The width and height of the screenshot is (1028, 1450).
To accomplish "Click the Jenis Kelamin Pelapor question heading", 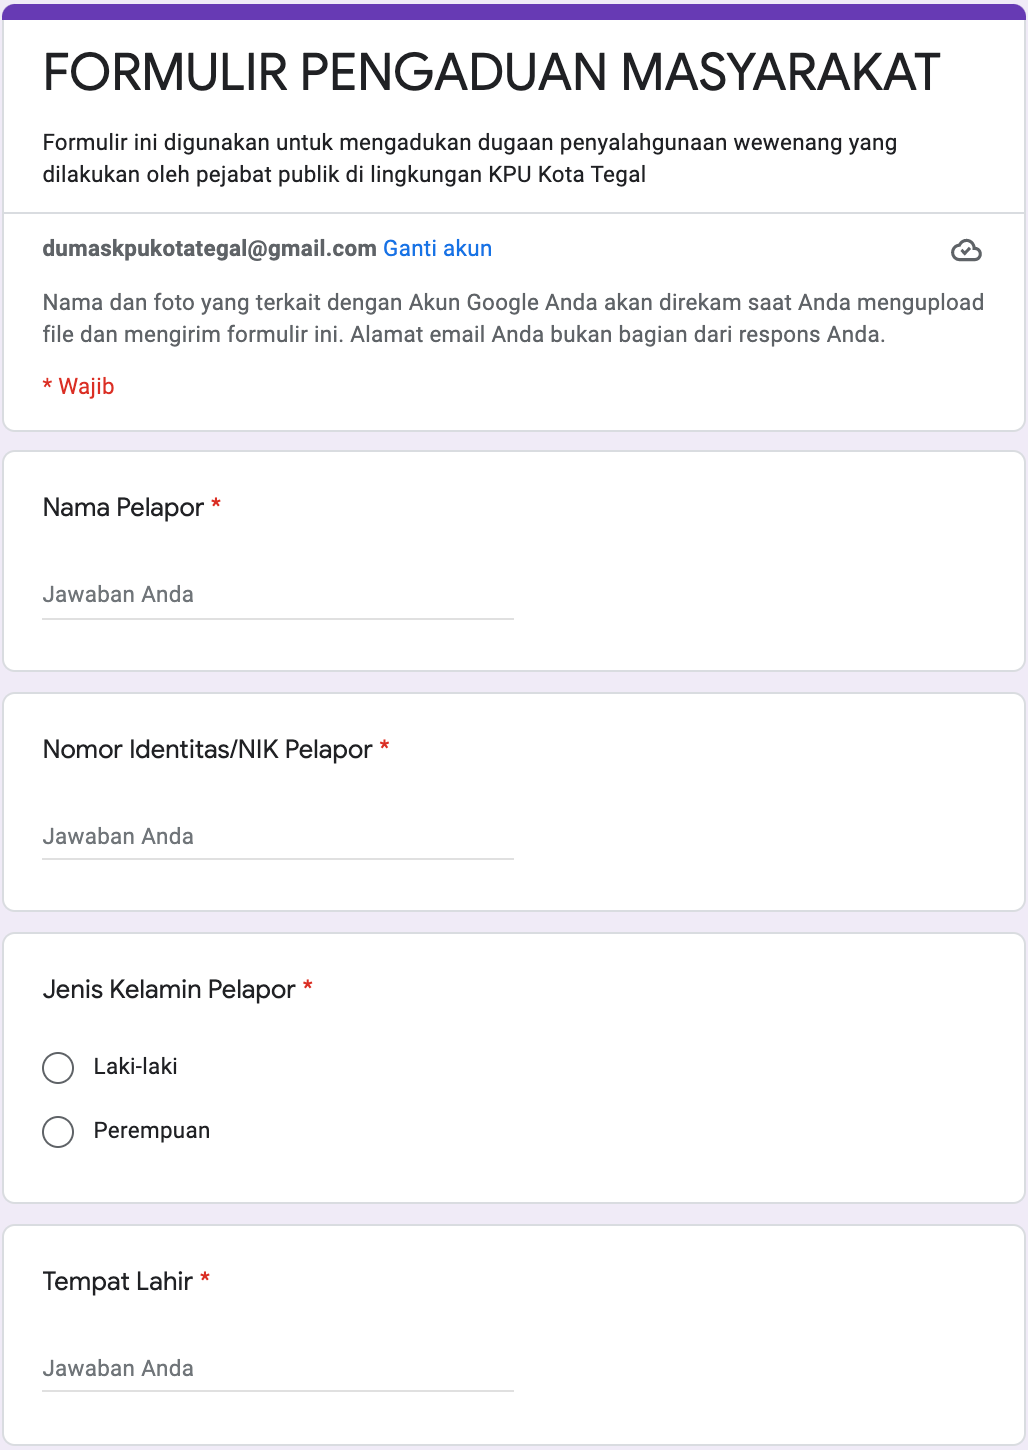I will 169,990.
